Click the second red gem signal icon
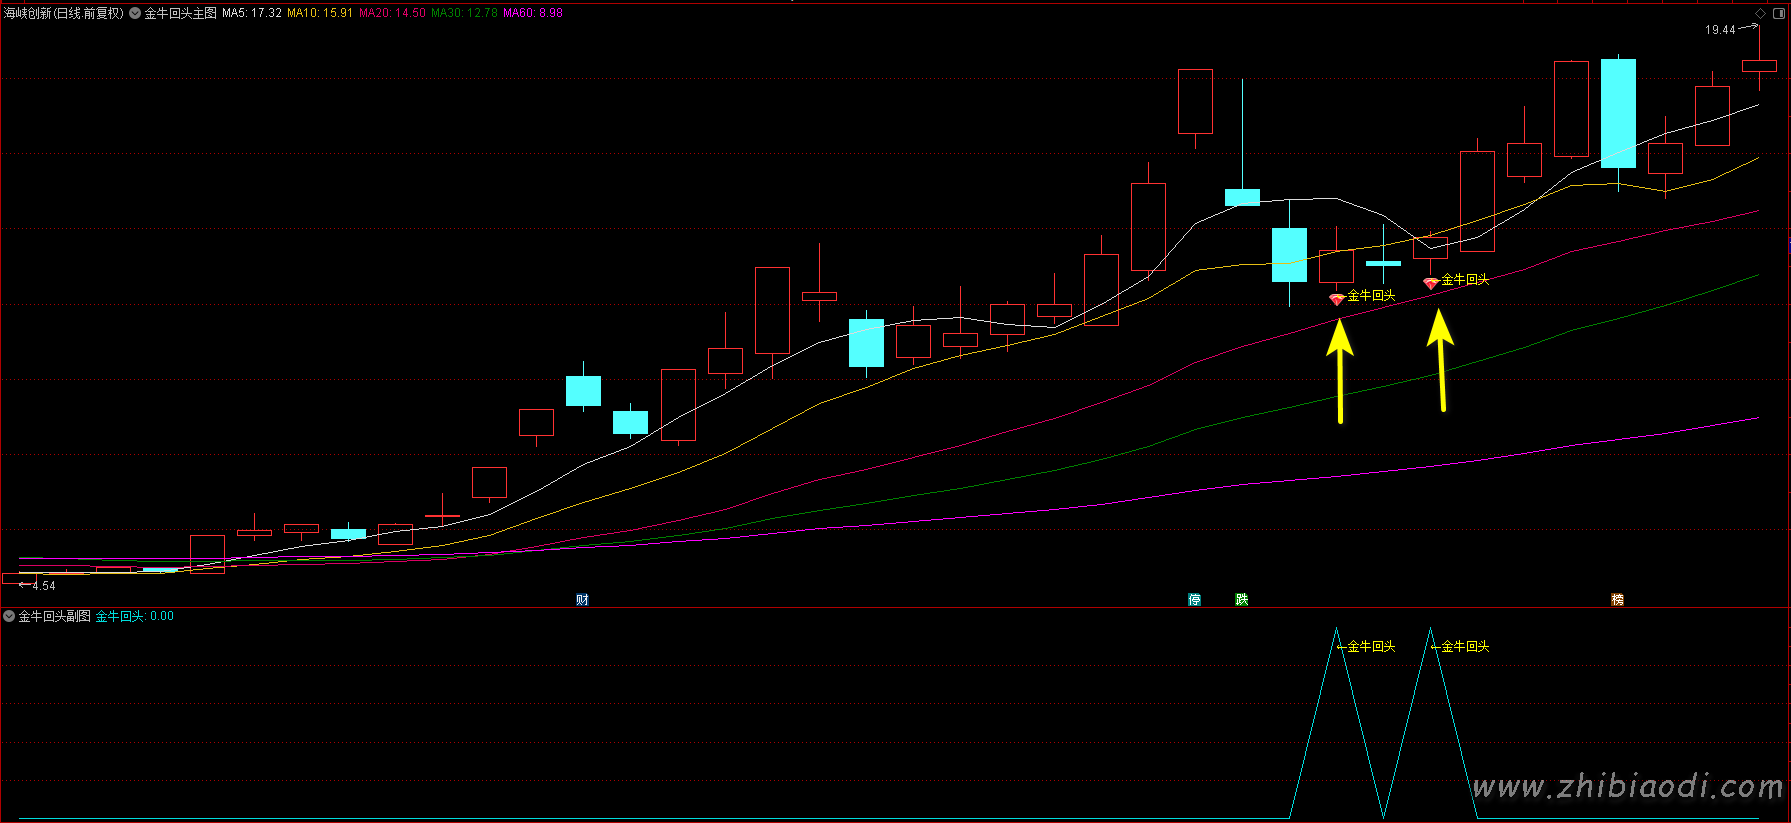This screenshot has height=823, width=1791. tap(1430, 284)
